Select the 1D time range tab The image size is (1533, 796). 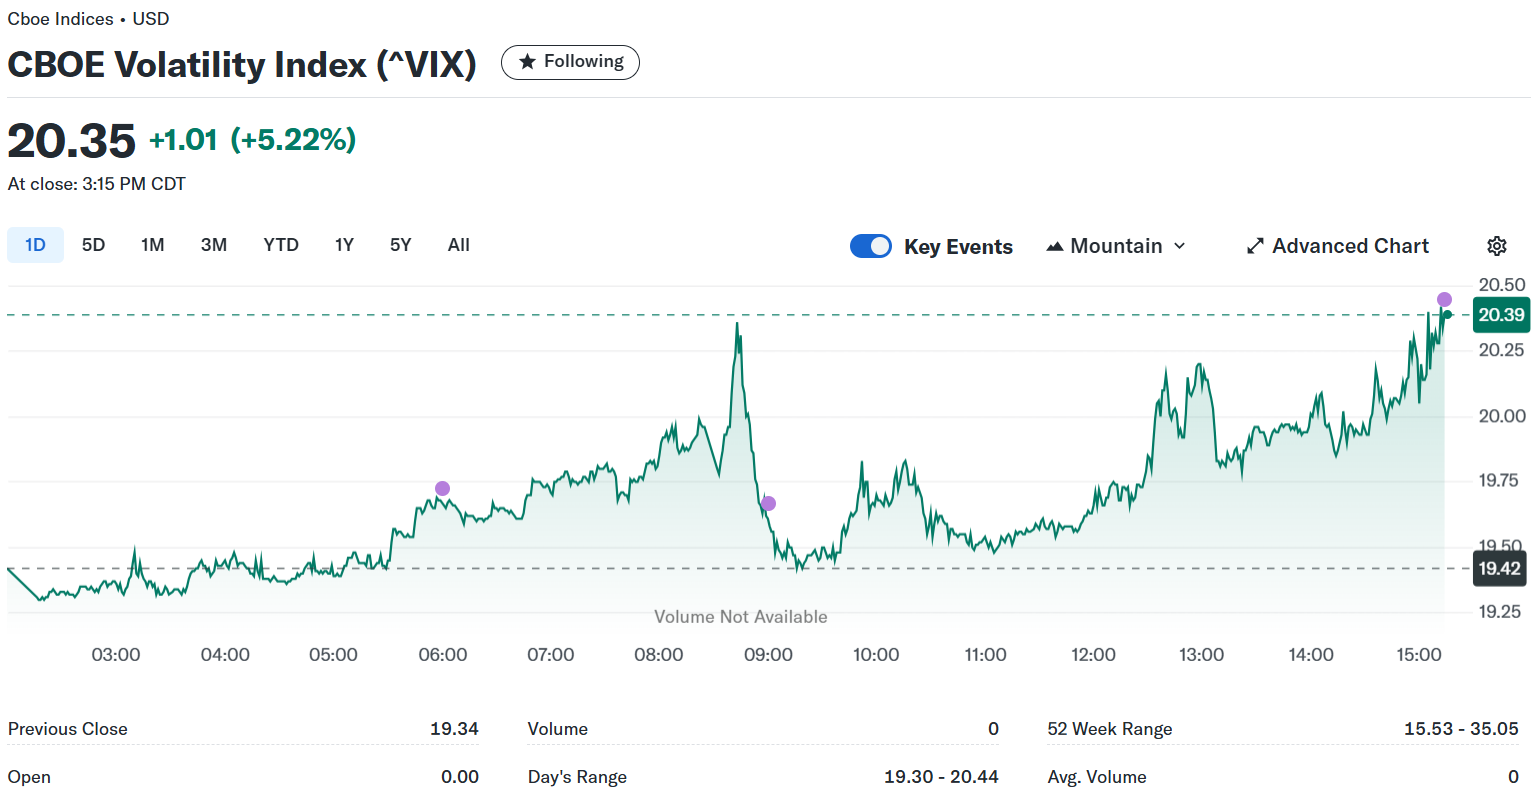(35, 245)
